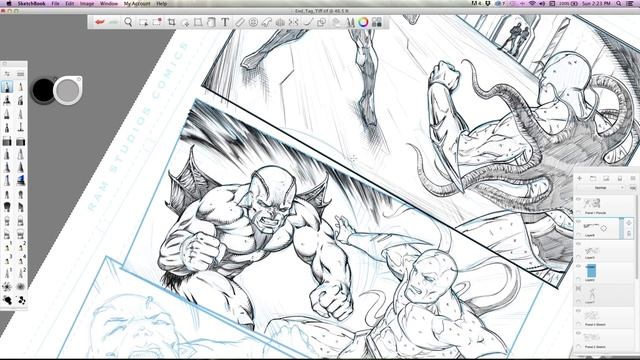Image resolution: width=640 pixels, height=360 pixels.
Task: Toggle lock circle on Layer3
Action: click(578, 279)
